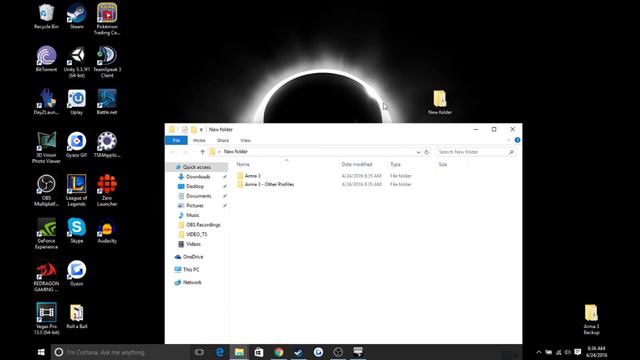The width and height of the screenshot is (640, 360).
Task: Select the 3D Vision Photo Viewer icon
Action: point(46,148)
